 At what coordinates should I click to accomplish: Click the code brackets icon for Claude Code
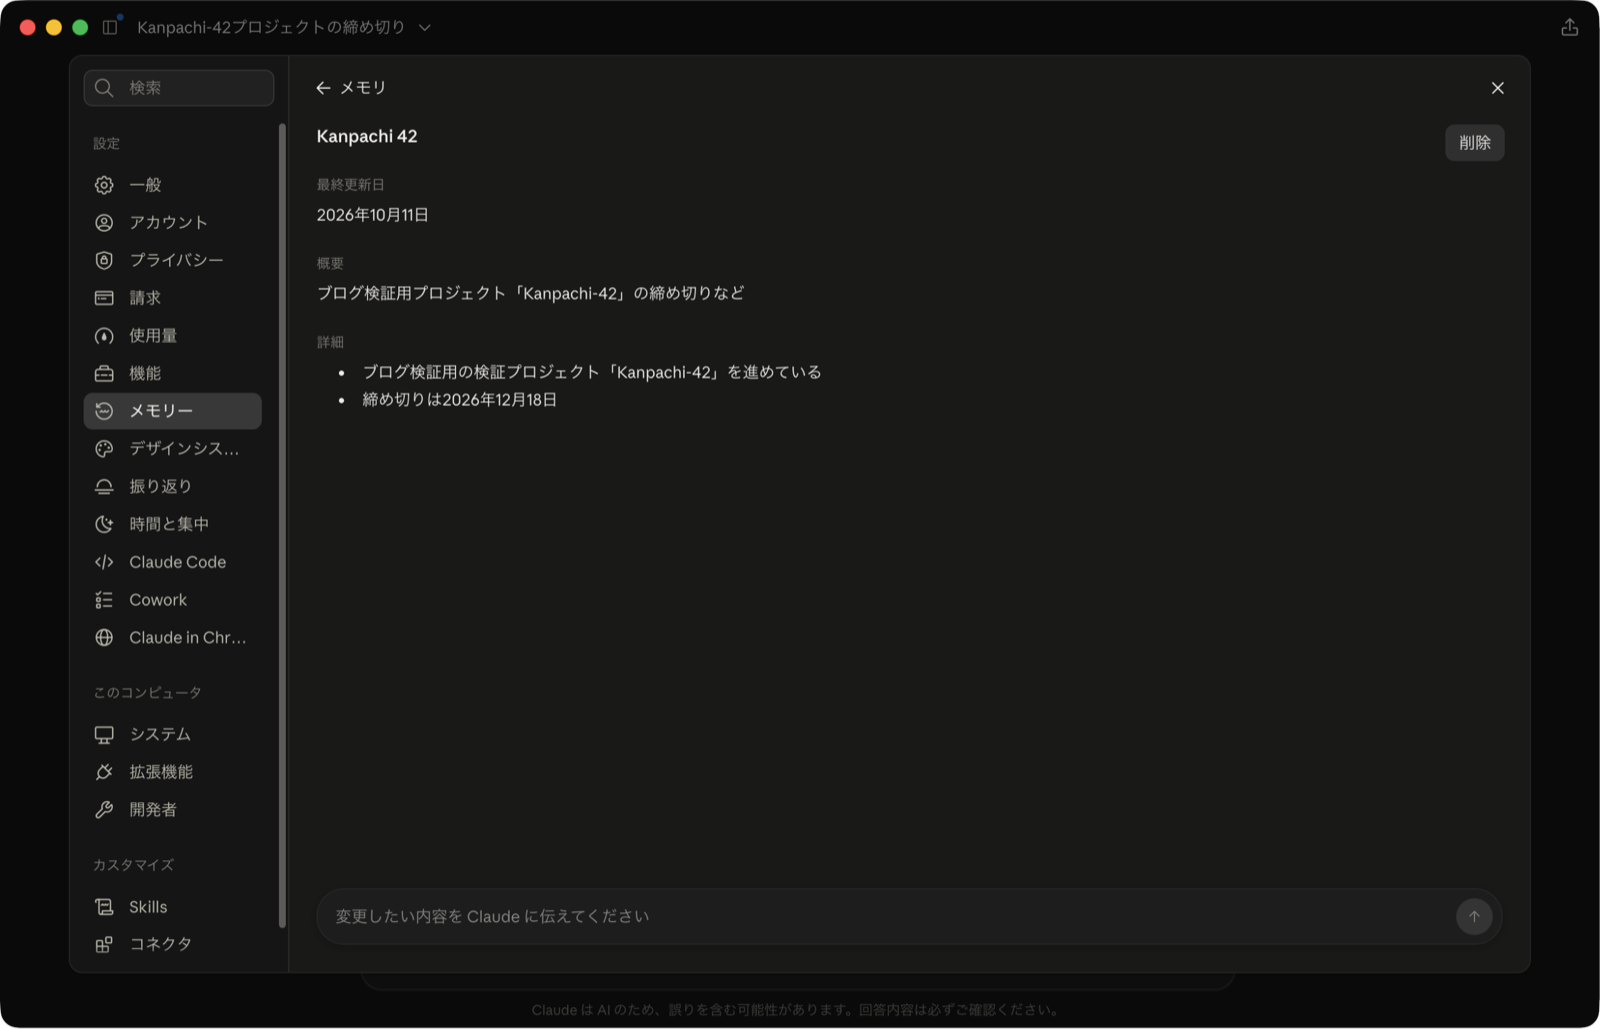click(x=104, y=562)
